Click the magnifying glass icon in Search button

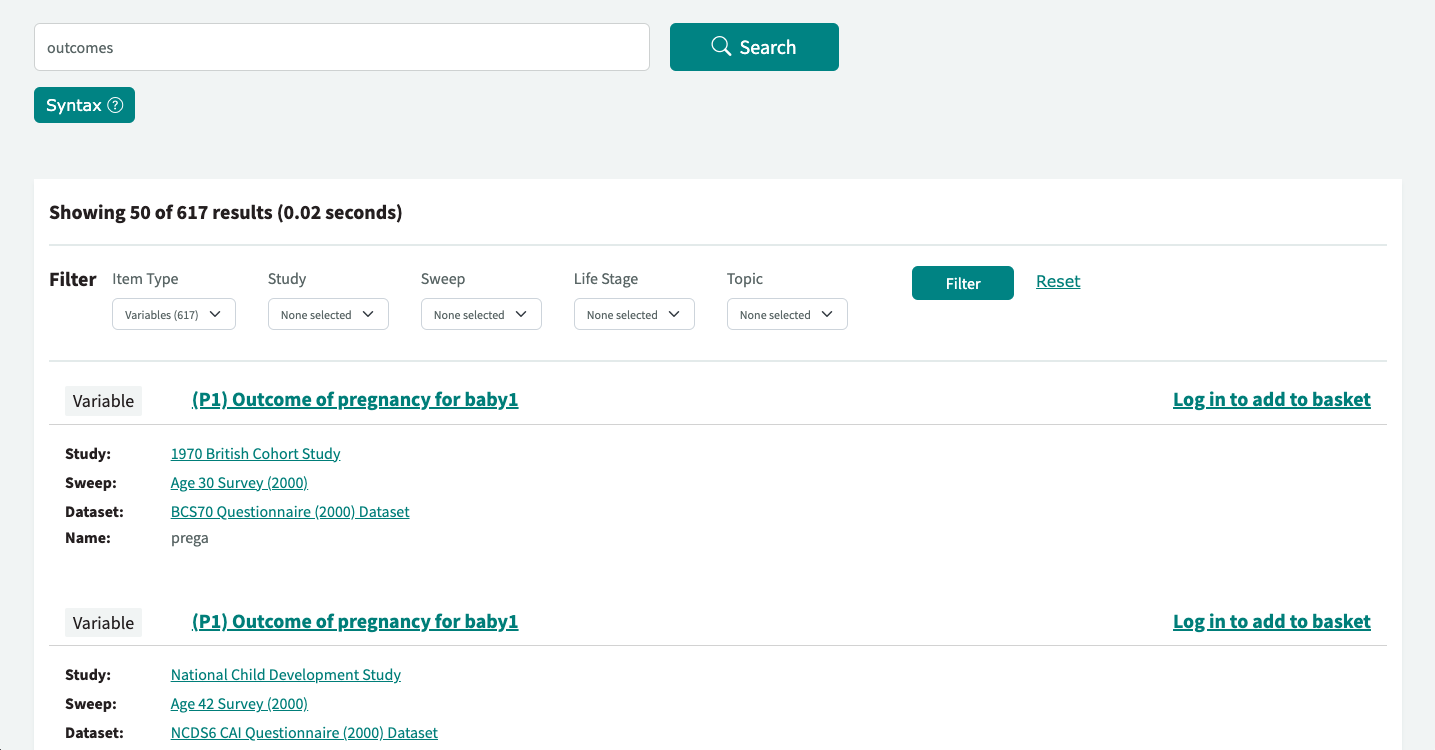(x=721, y=46)
